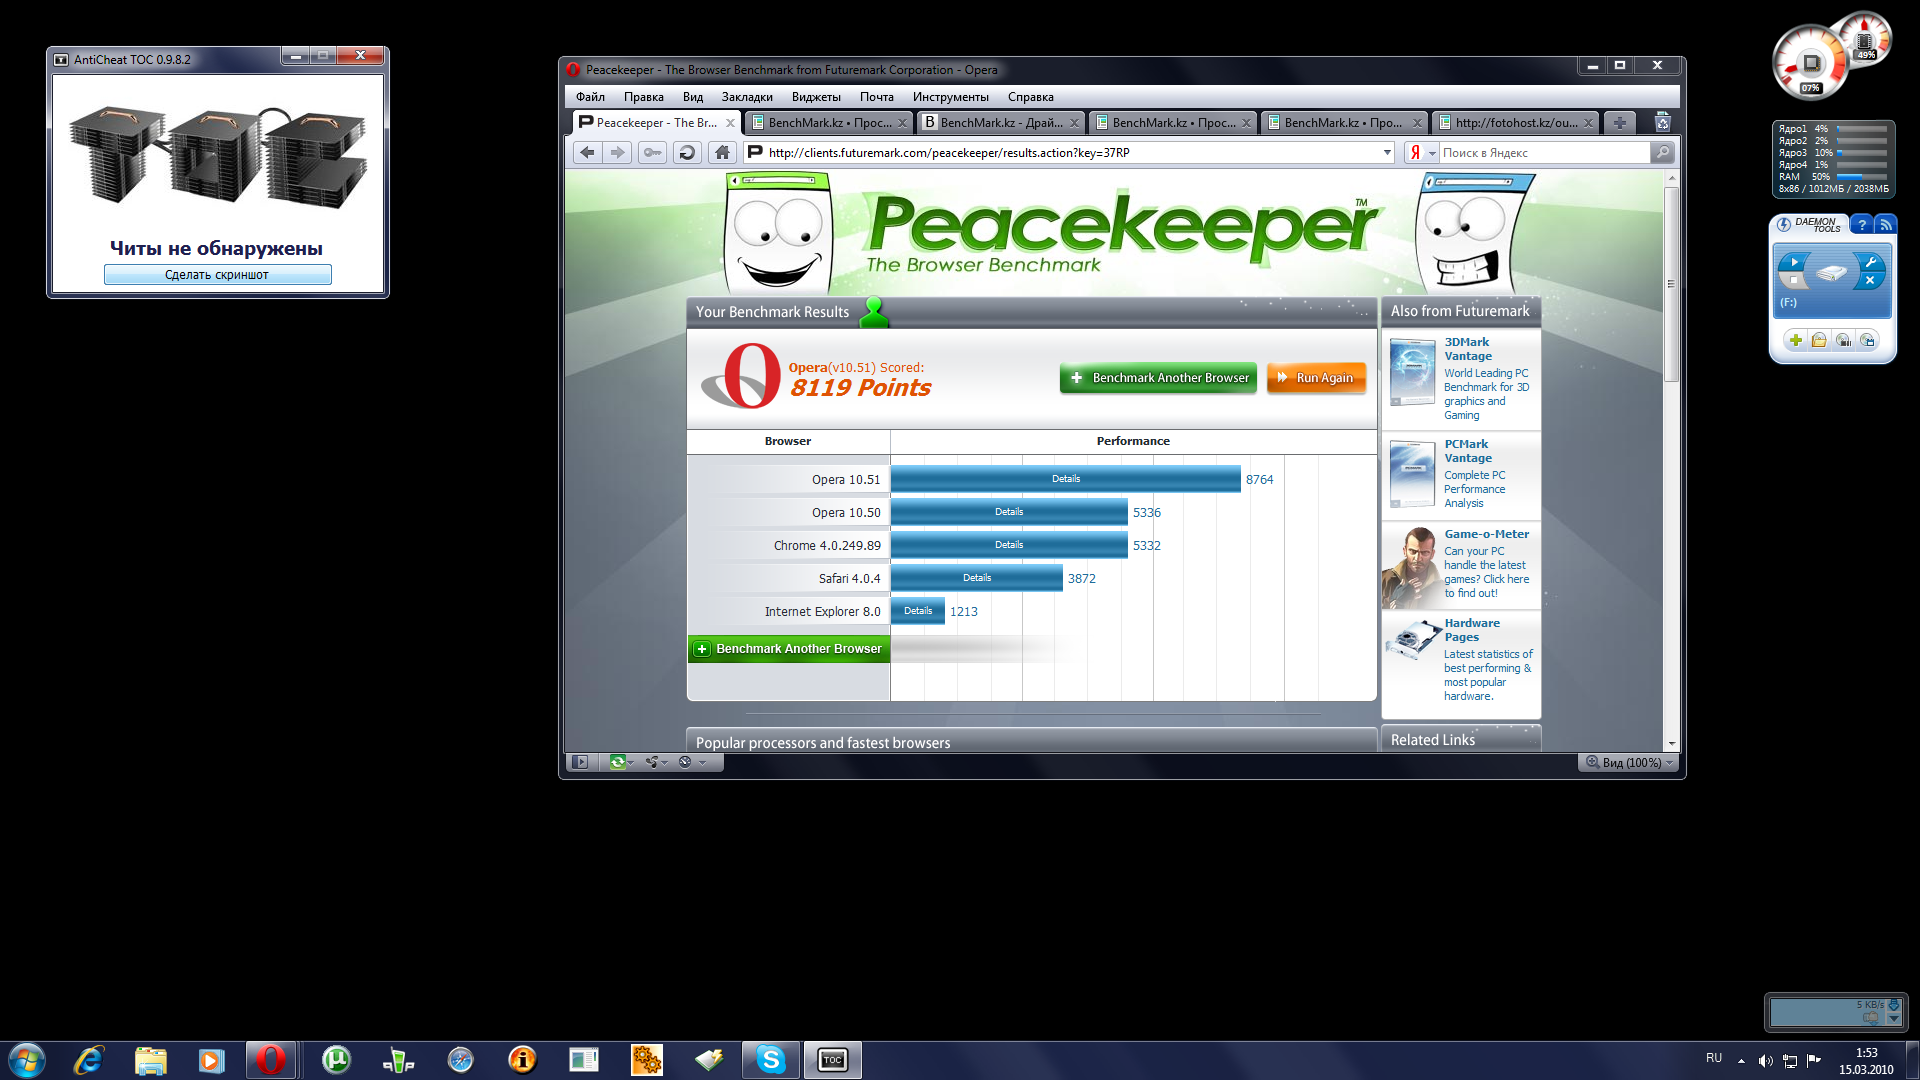Click the RU language indicator
The image size is (1920, 1080).
click(x=1713, y=1057)
